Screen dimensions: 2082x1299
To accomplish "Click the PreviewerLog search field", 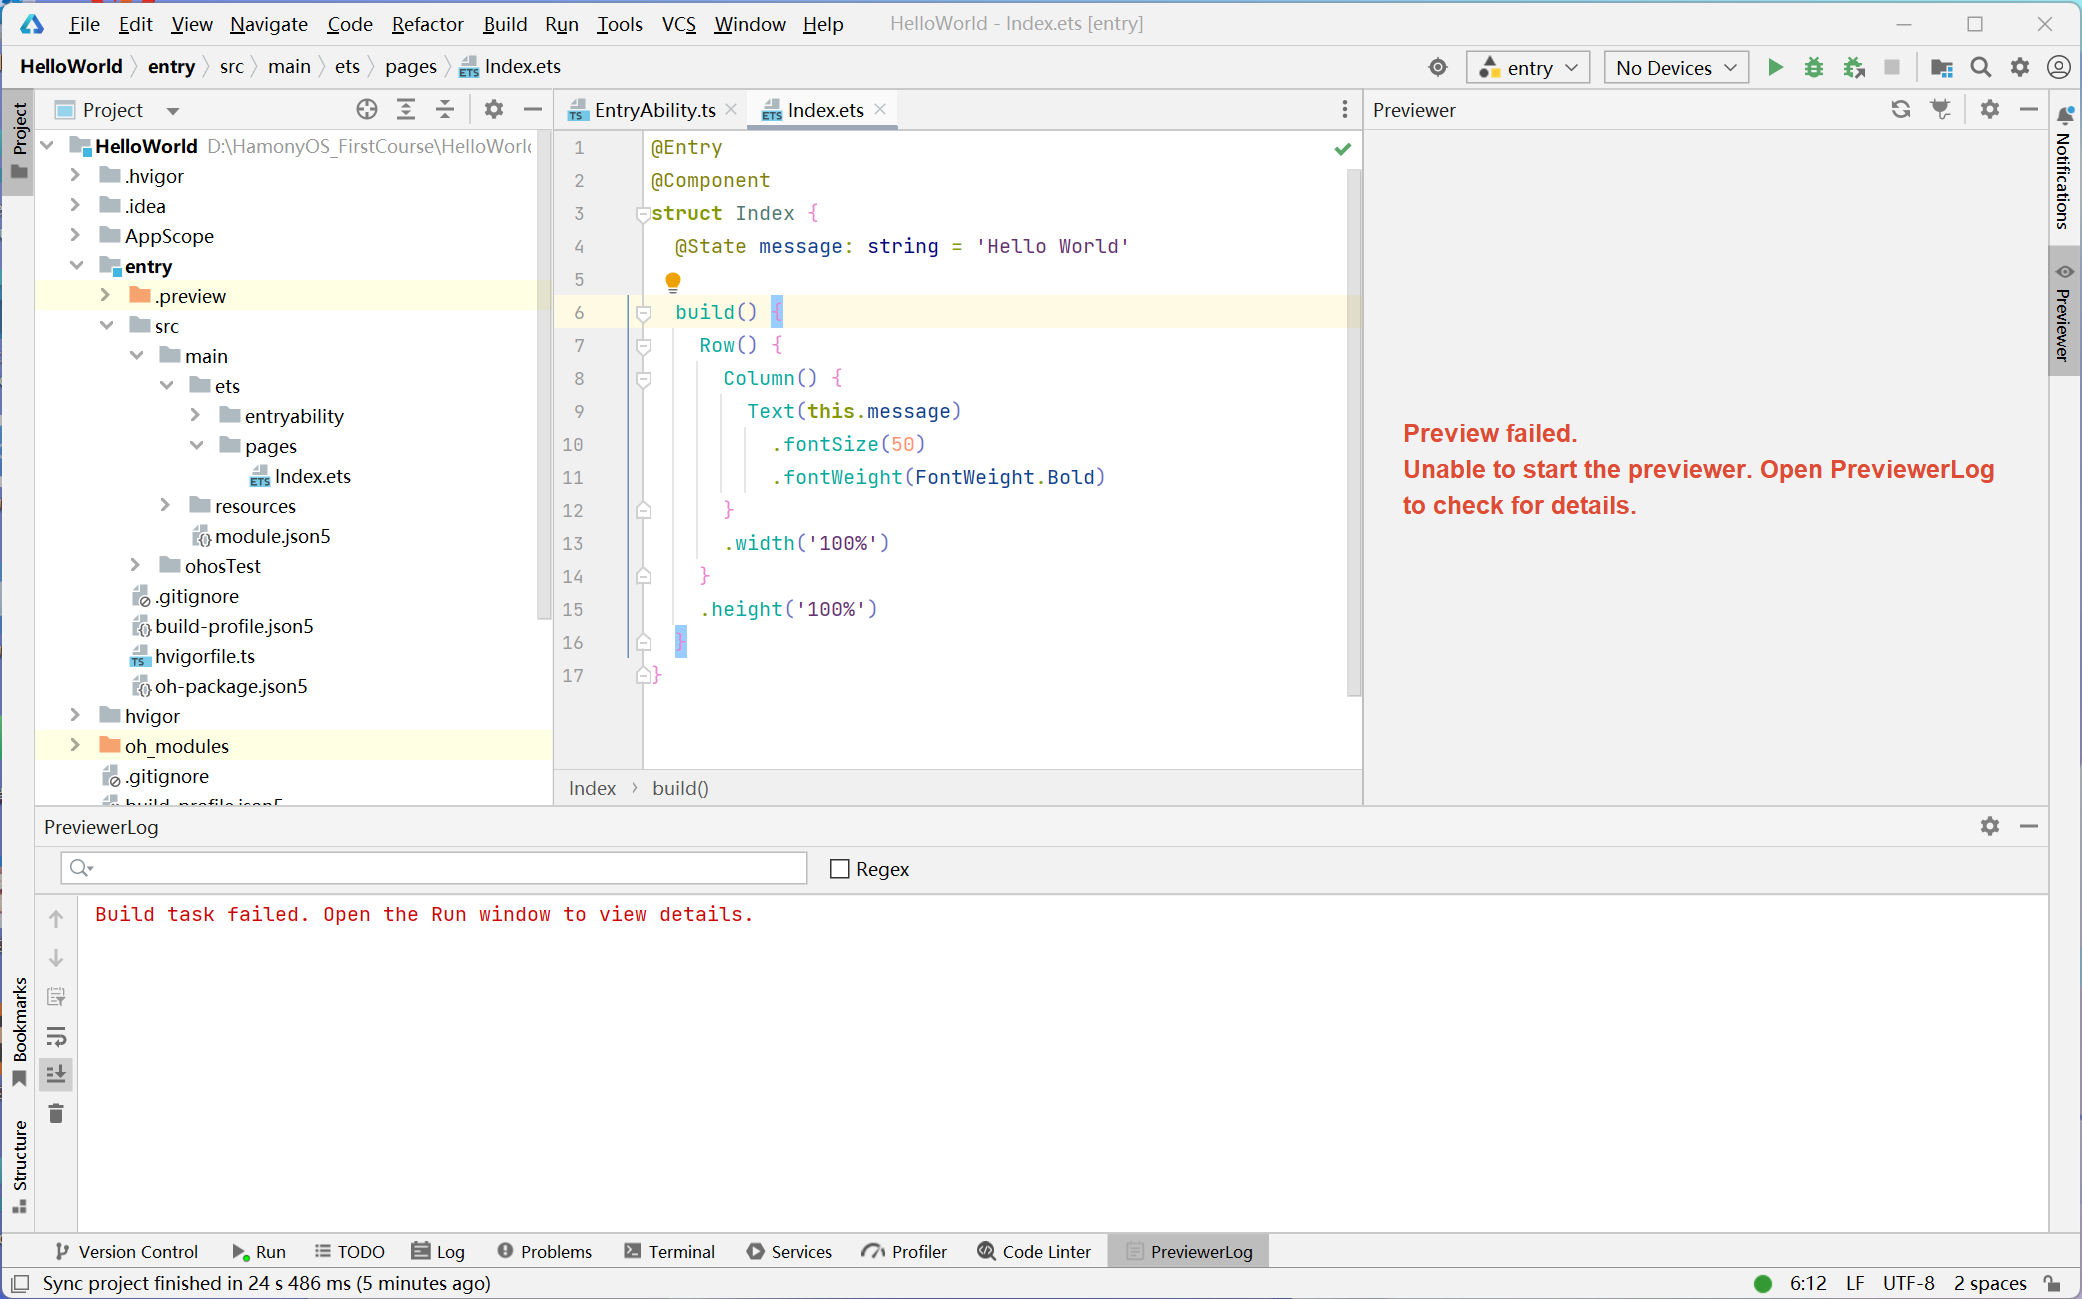I will point(434,868).
